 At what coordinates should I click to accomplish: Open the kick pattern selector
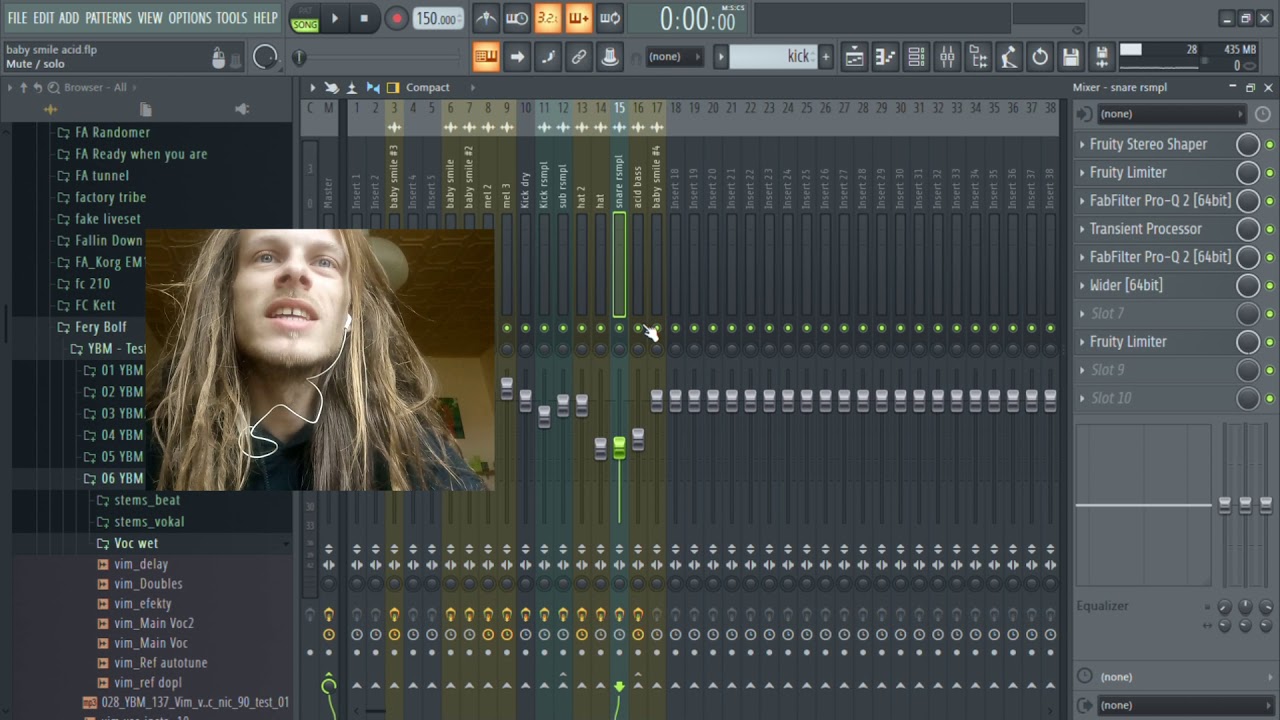pyautogui.click(x=773, y=57)
